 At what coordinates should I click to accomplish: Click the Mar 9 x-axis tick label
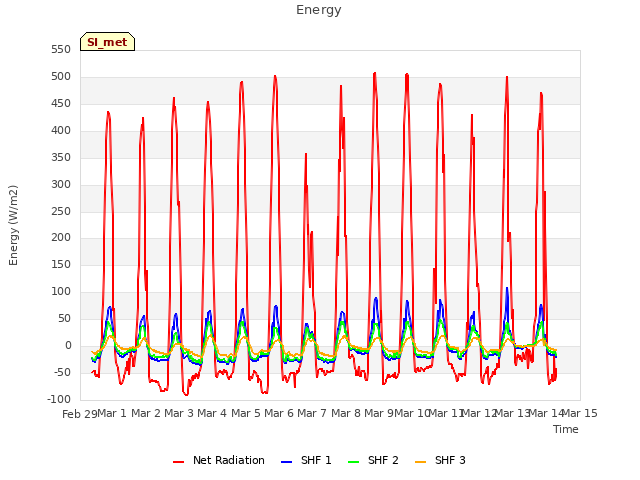pyautogui.click(x=379, y=413)
